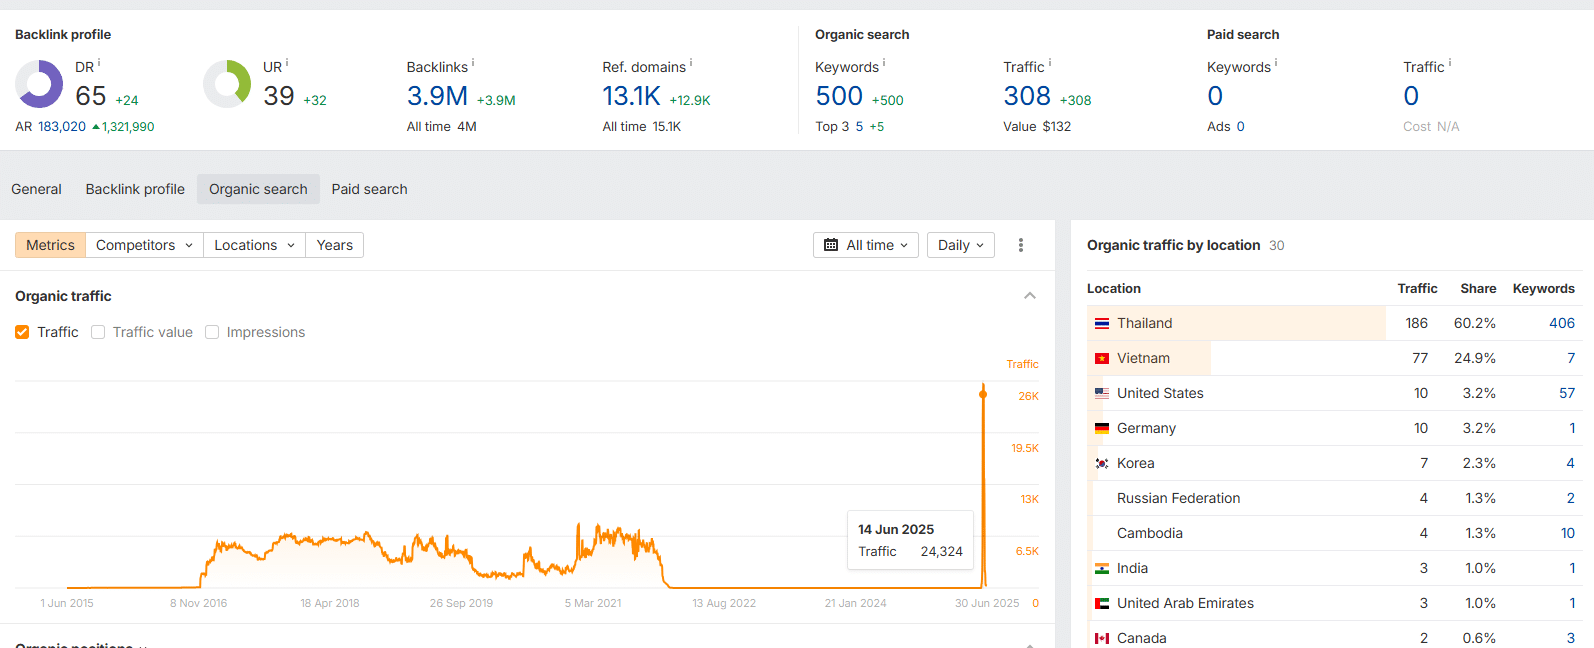1594x648 pixels.
Task: Open the three-dot chart options menu
Action: tap(1021, 245)
